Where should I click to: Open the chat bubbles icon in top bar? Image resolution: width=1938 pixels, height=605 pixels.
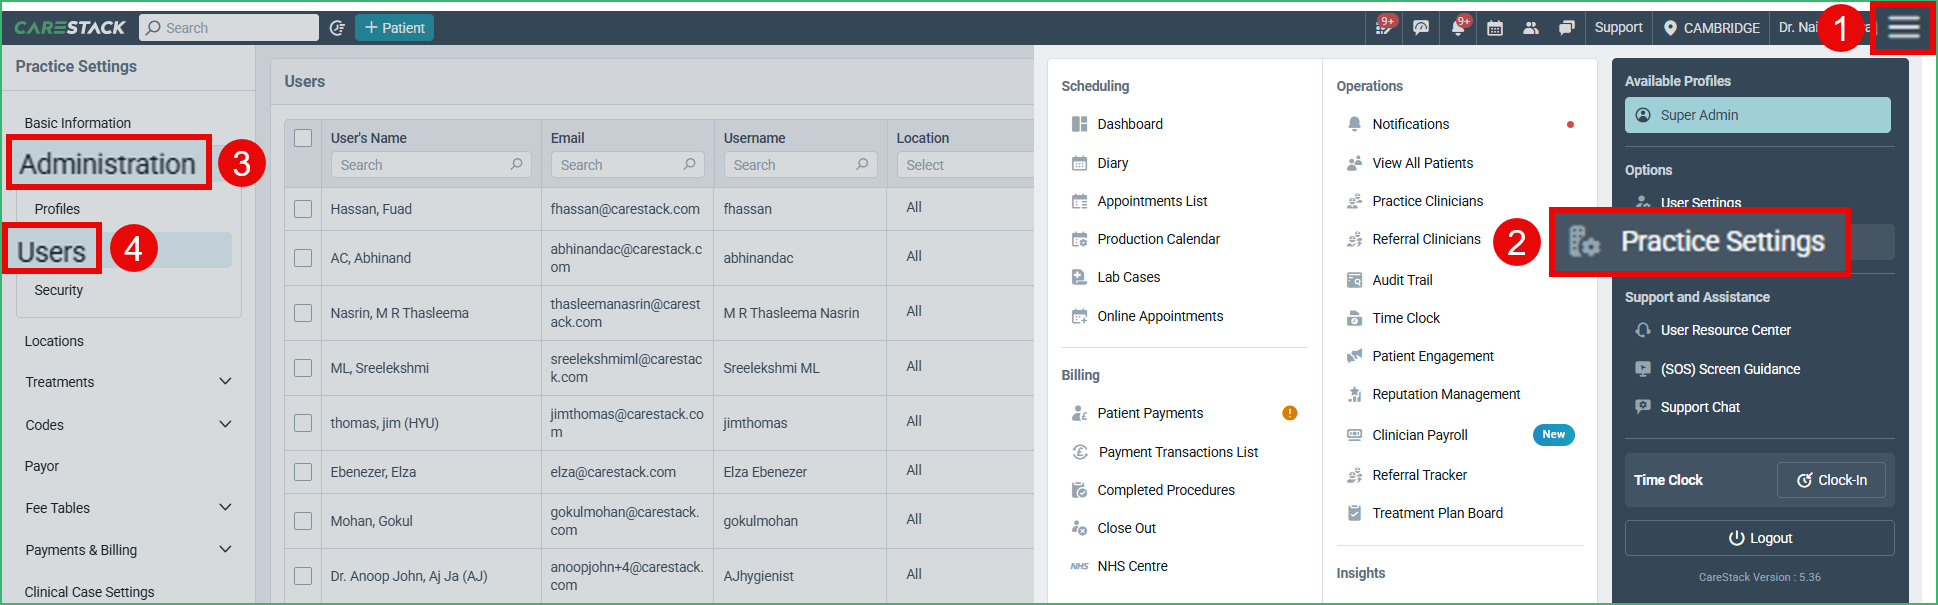coord(1567,28)
